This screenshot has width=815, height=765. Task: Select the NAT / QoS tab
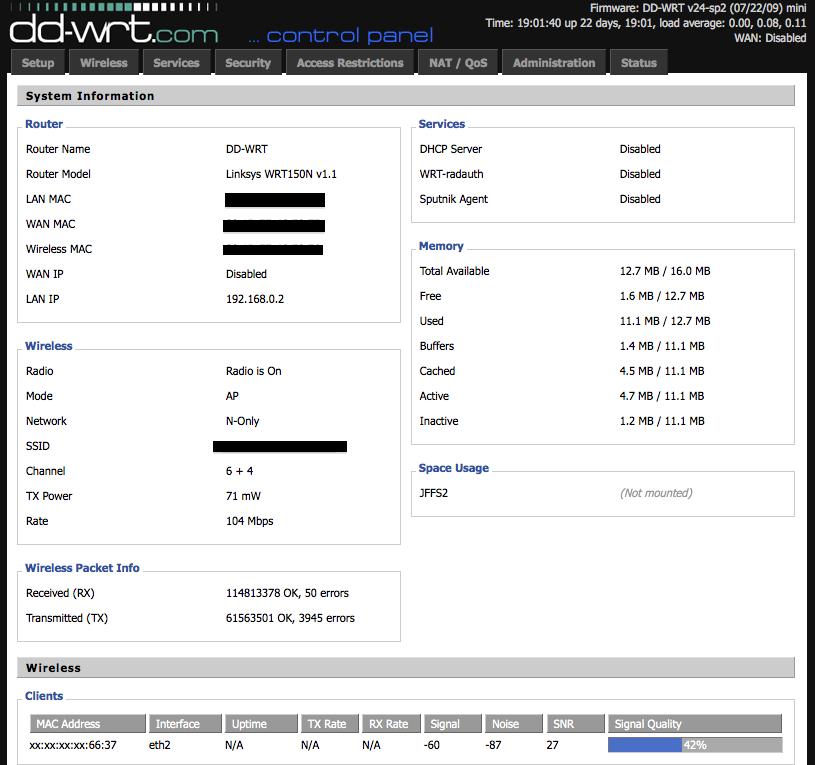coord(458,62)
